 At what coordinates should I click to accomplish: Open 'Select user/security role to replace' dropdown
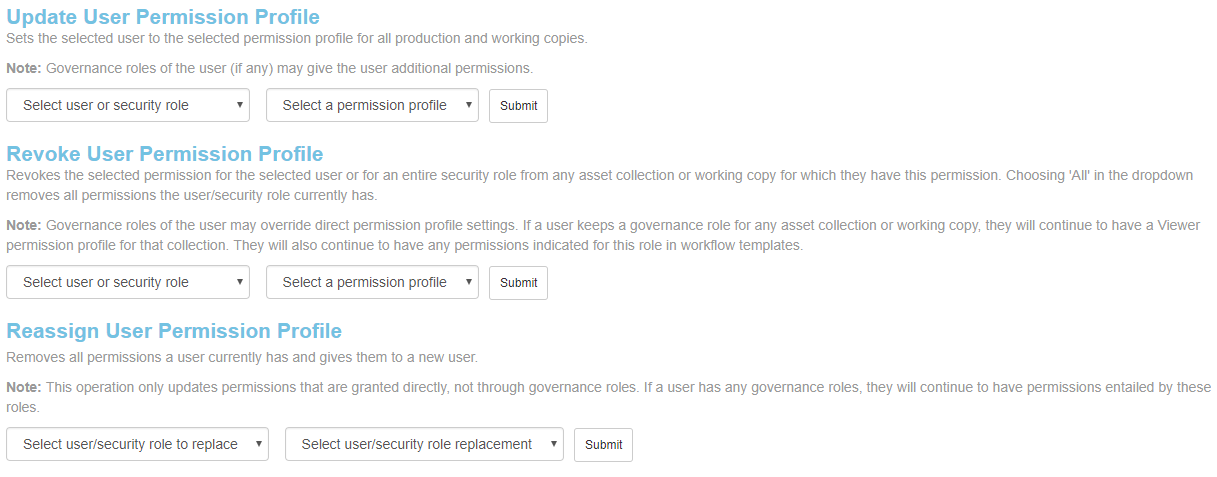(x=137, y=444)
